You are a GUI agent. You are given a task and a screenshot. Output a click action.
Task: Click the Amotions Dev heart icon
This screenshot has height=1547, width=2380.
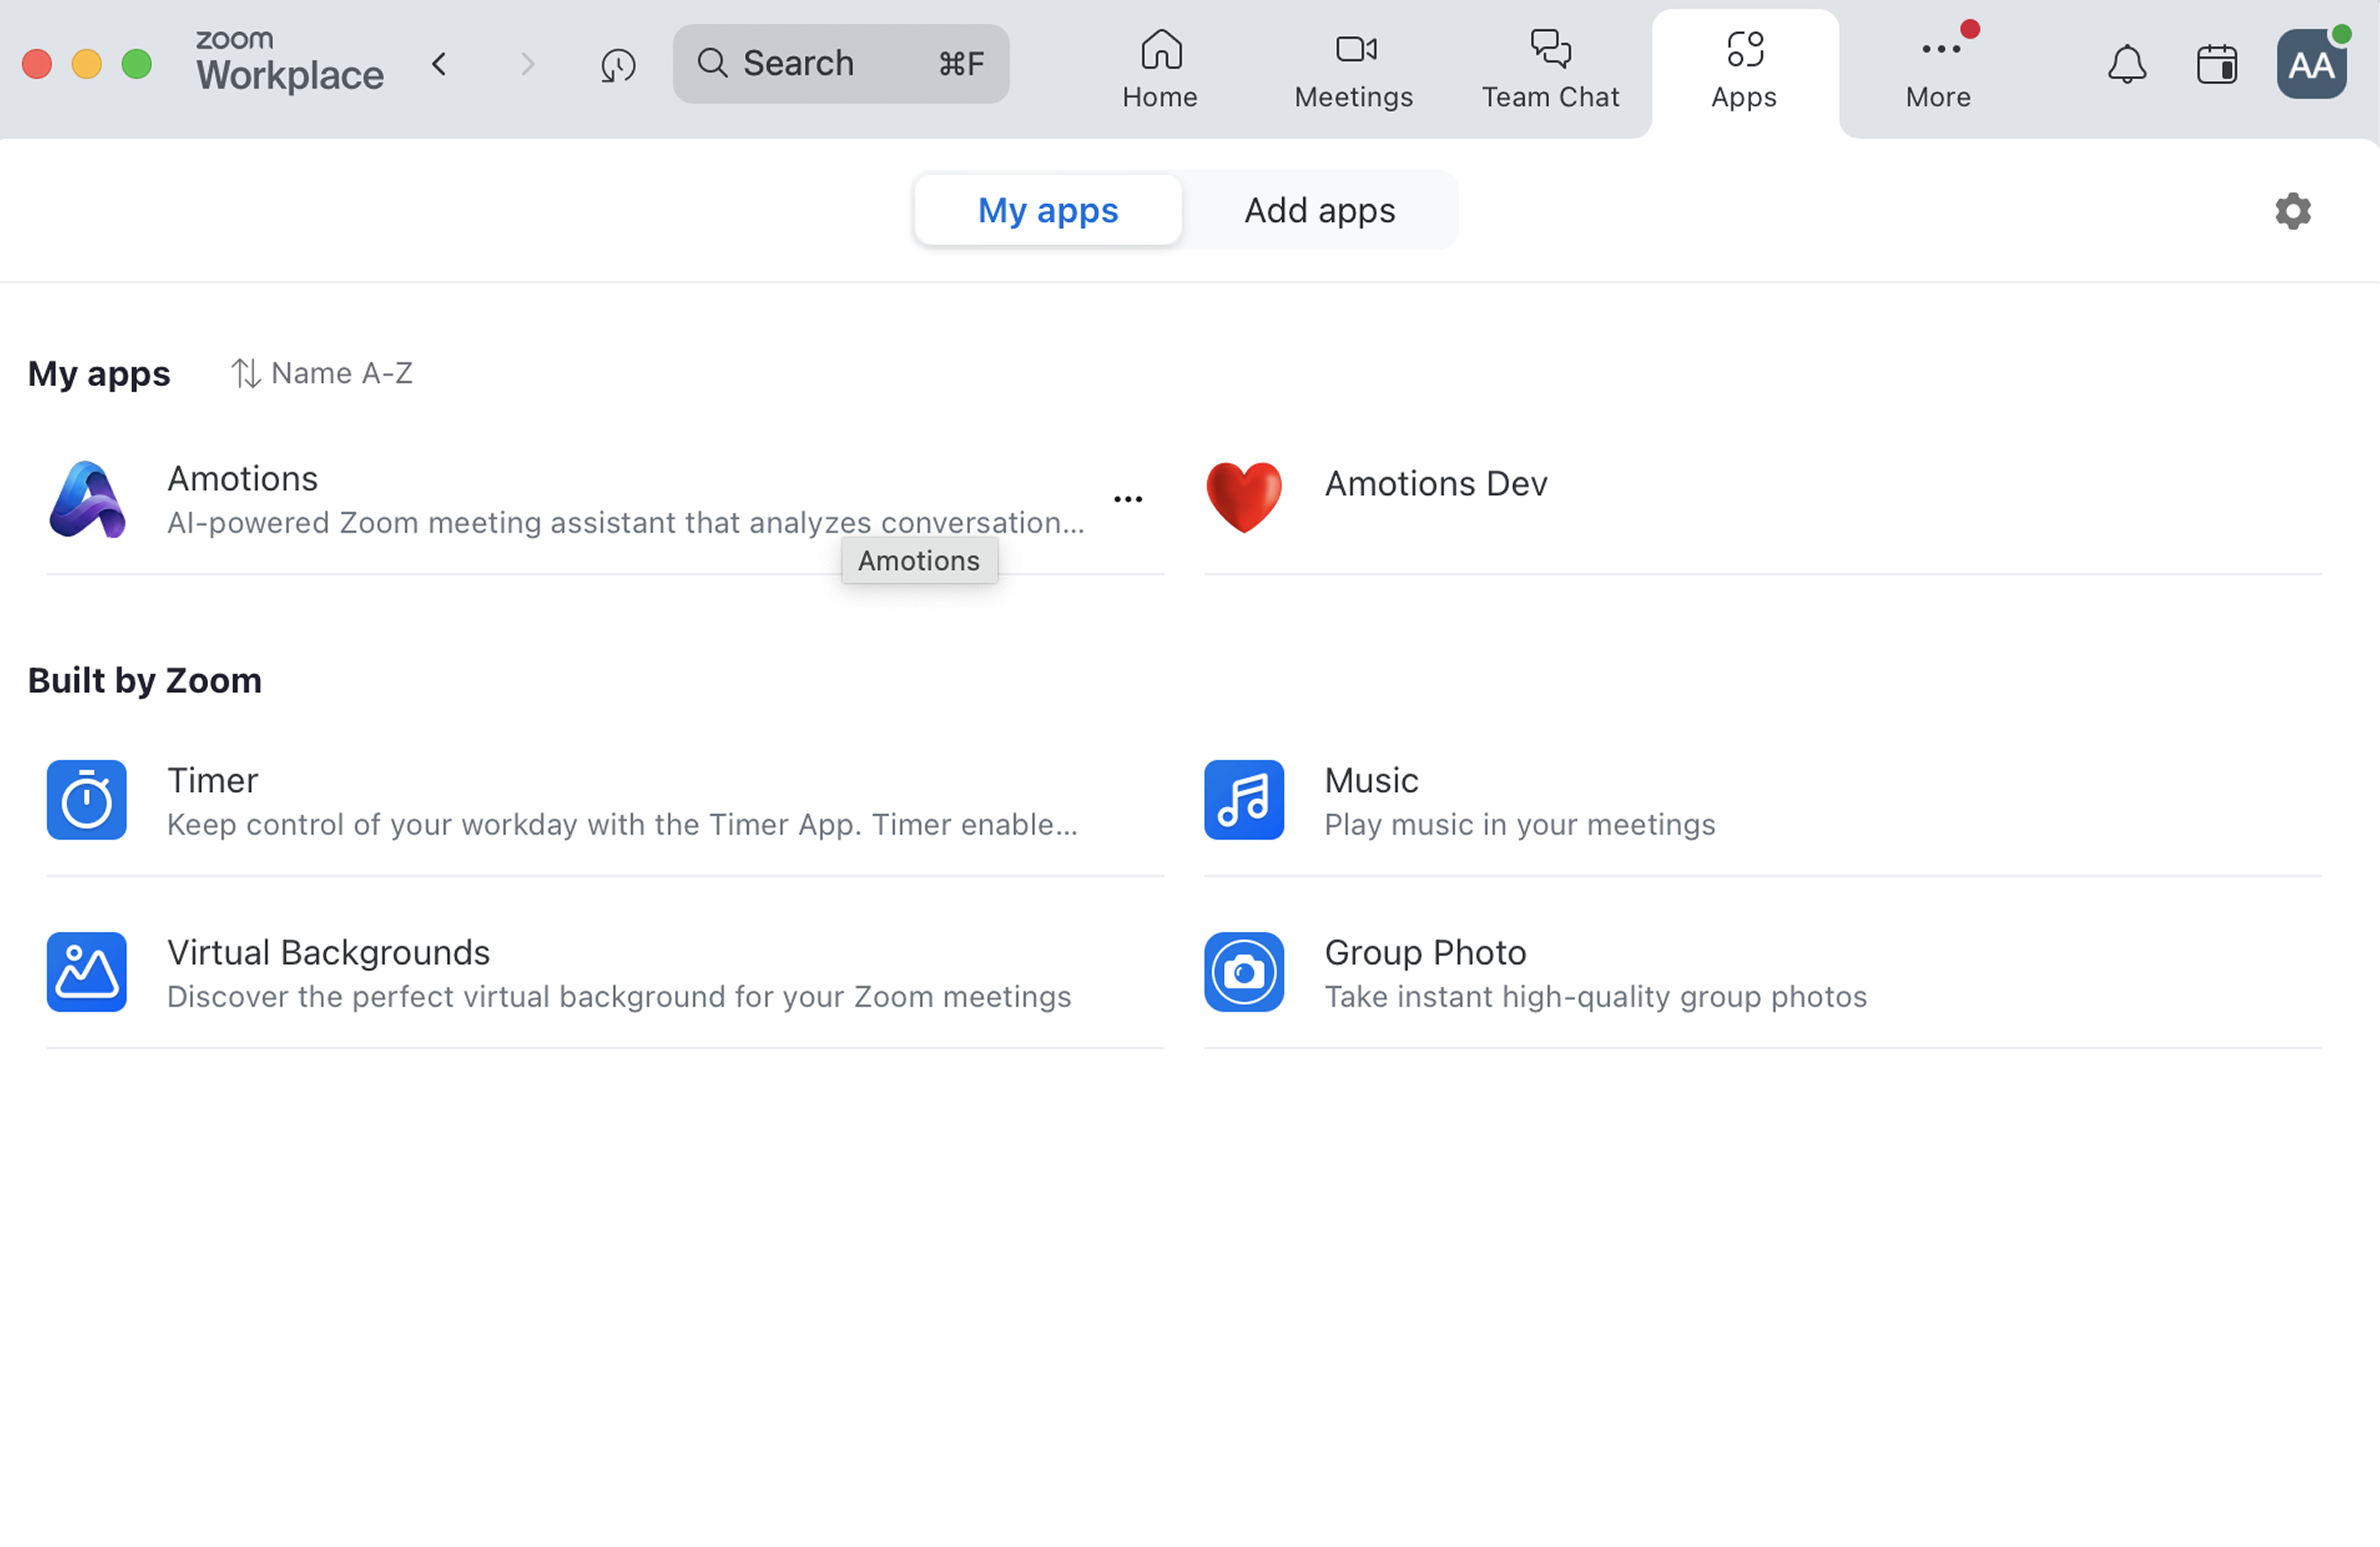click(1243, 497)
